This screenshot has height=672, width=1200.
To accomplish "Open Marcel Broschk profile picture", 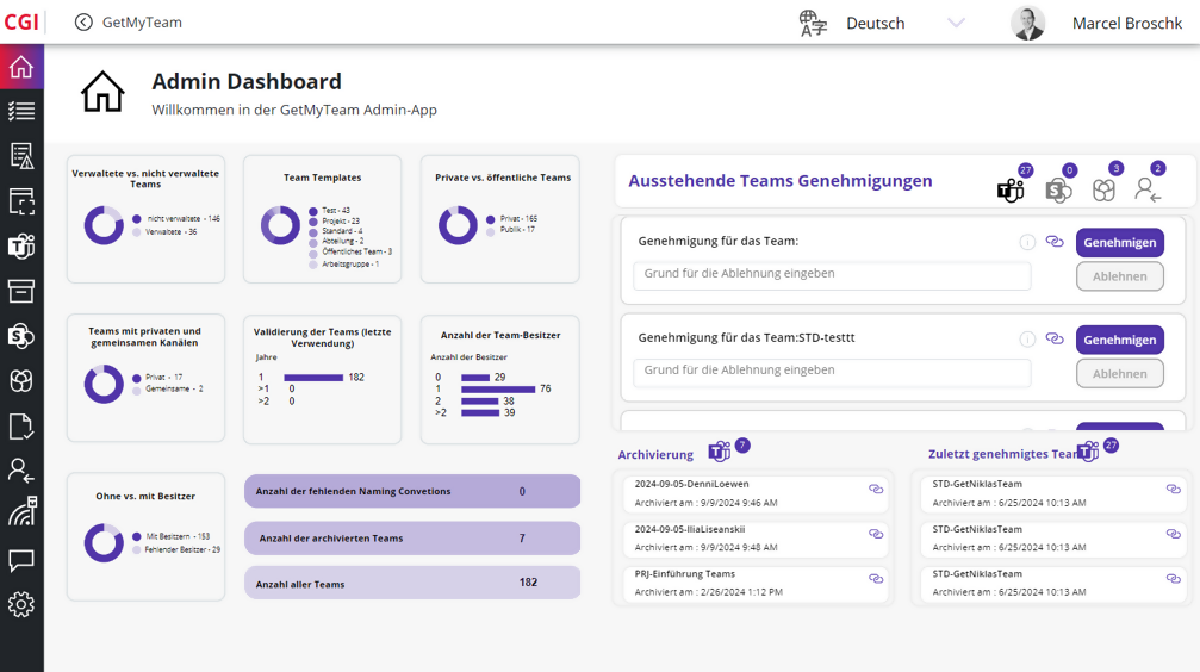I will (x=1028, y=23).
